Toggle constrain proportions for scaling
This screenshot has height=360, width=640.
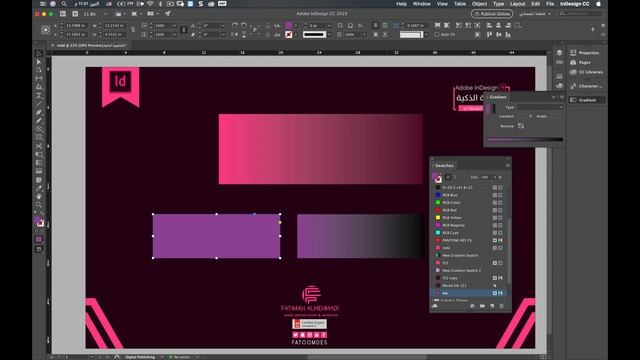(183, 30)
